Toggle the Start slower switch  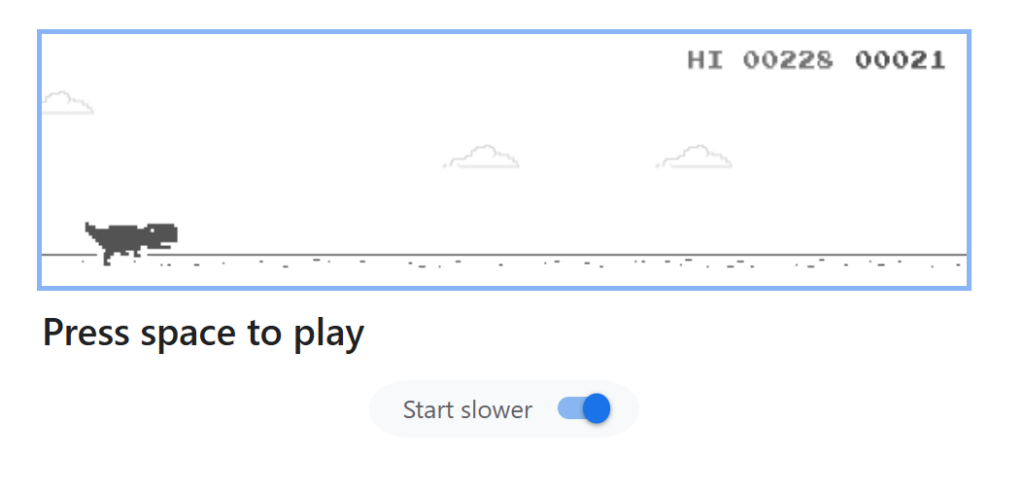point(584,409)
